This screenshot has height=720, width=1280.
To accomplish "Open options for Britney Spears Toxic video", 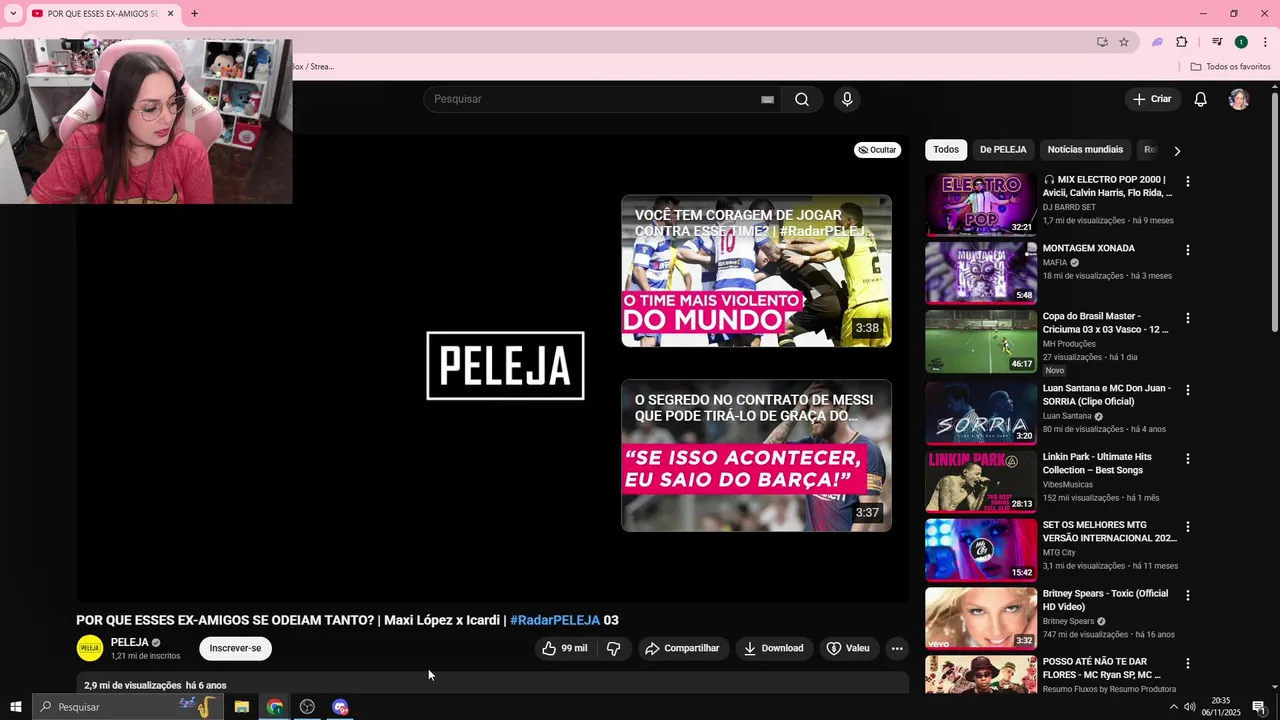I will [x=1188, y=595].
